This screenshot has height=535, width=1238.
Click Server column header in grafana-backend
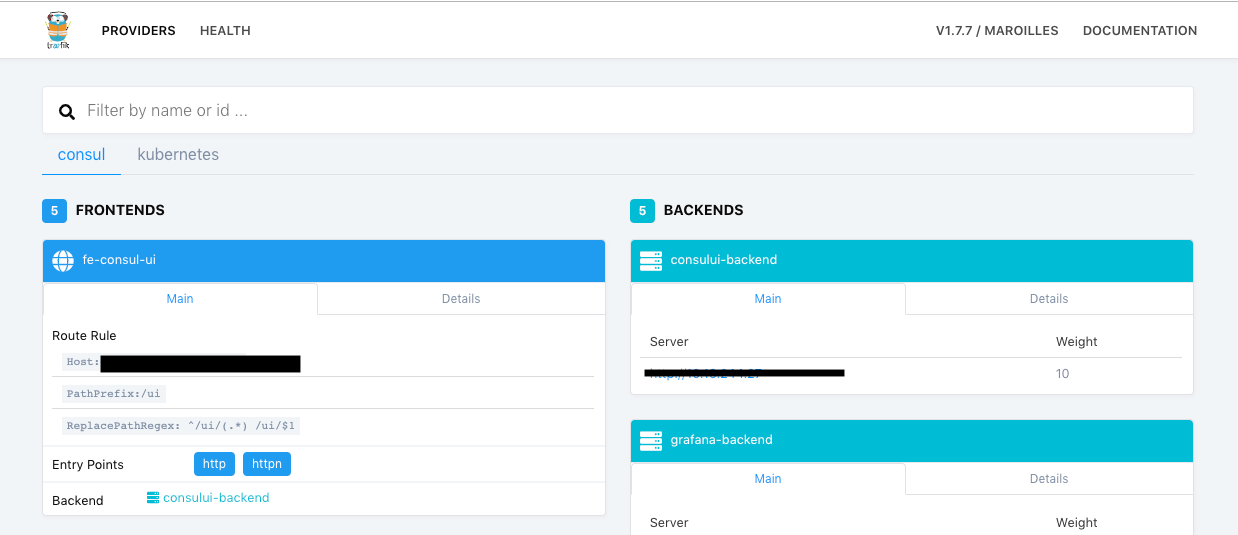[x=669, y=523]
